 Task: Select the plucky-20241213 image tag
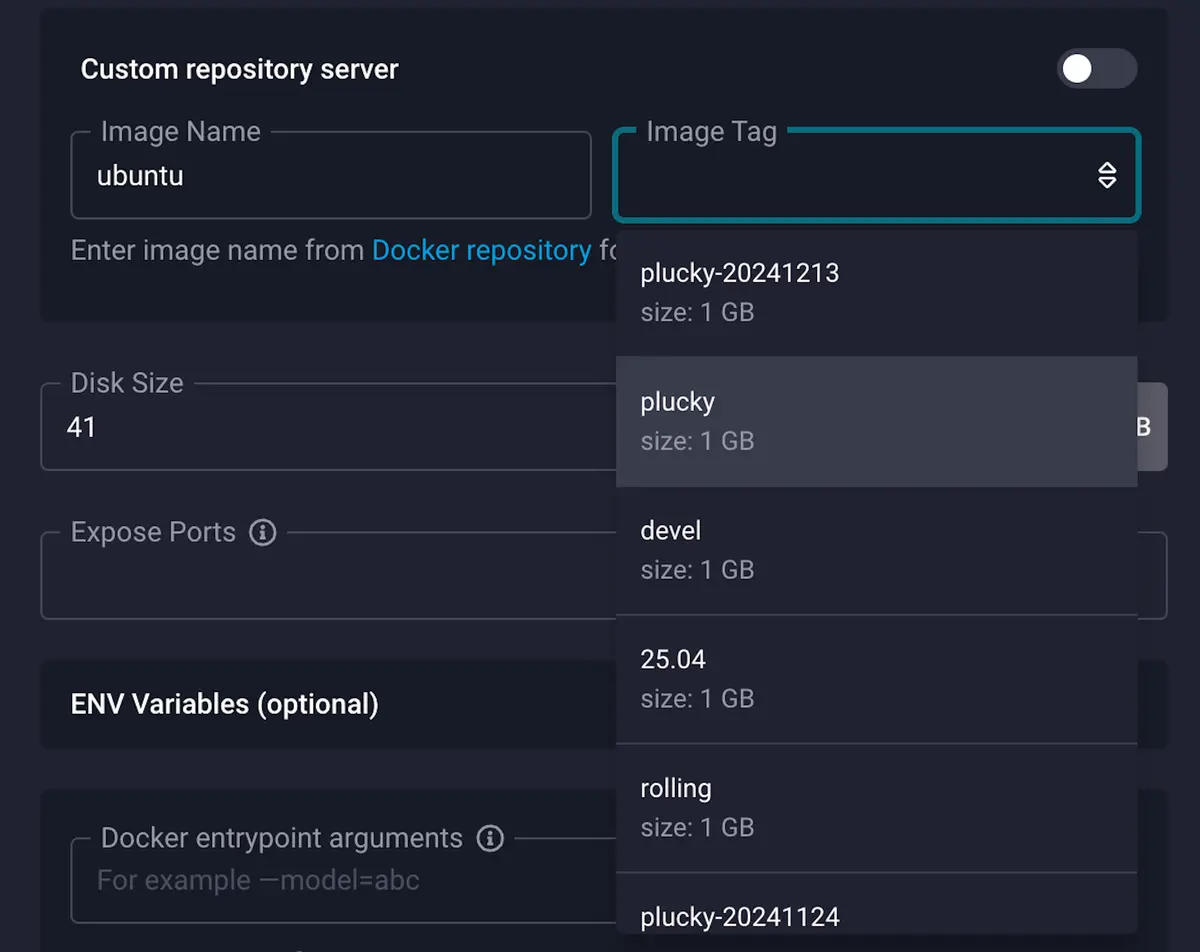tap(740, 290)
